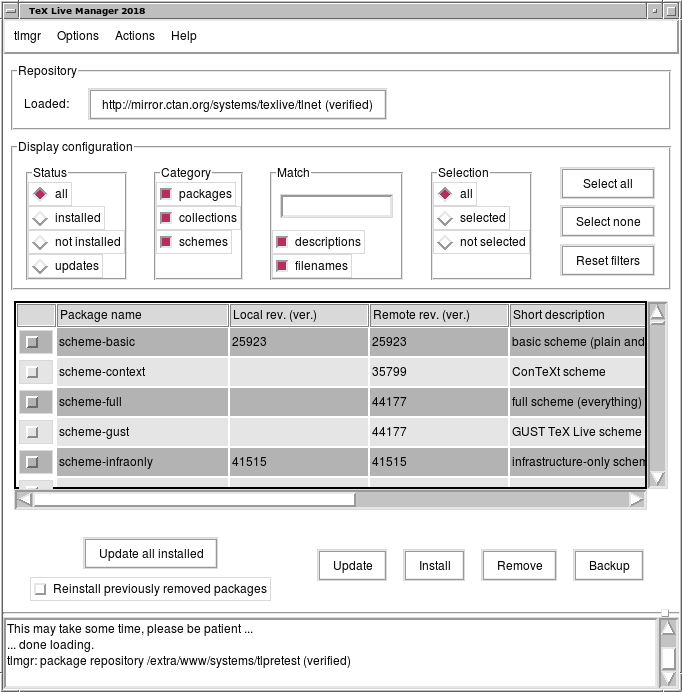Click the Package name column header
This screenshot has height=692, width=682.
[x=142, y=315]
